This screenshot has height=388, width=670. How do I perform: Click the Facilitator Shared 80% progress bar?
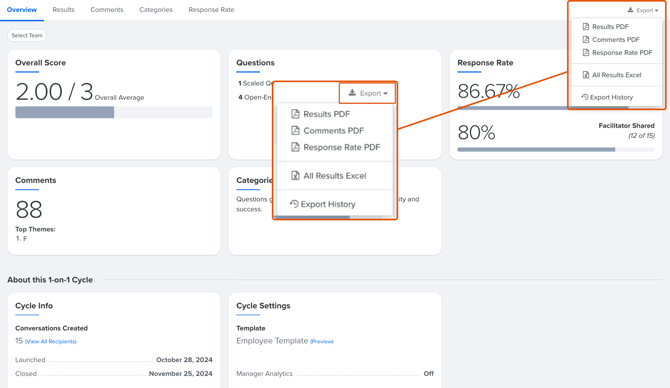555,150
